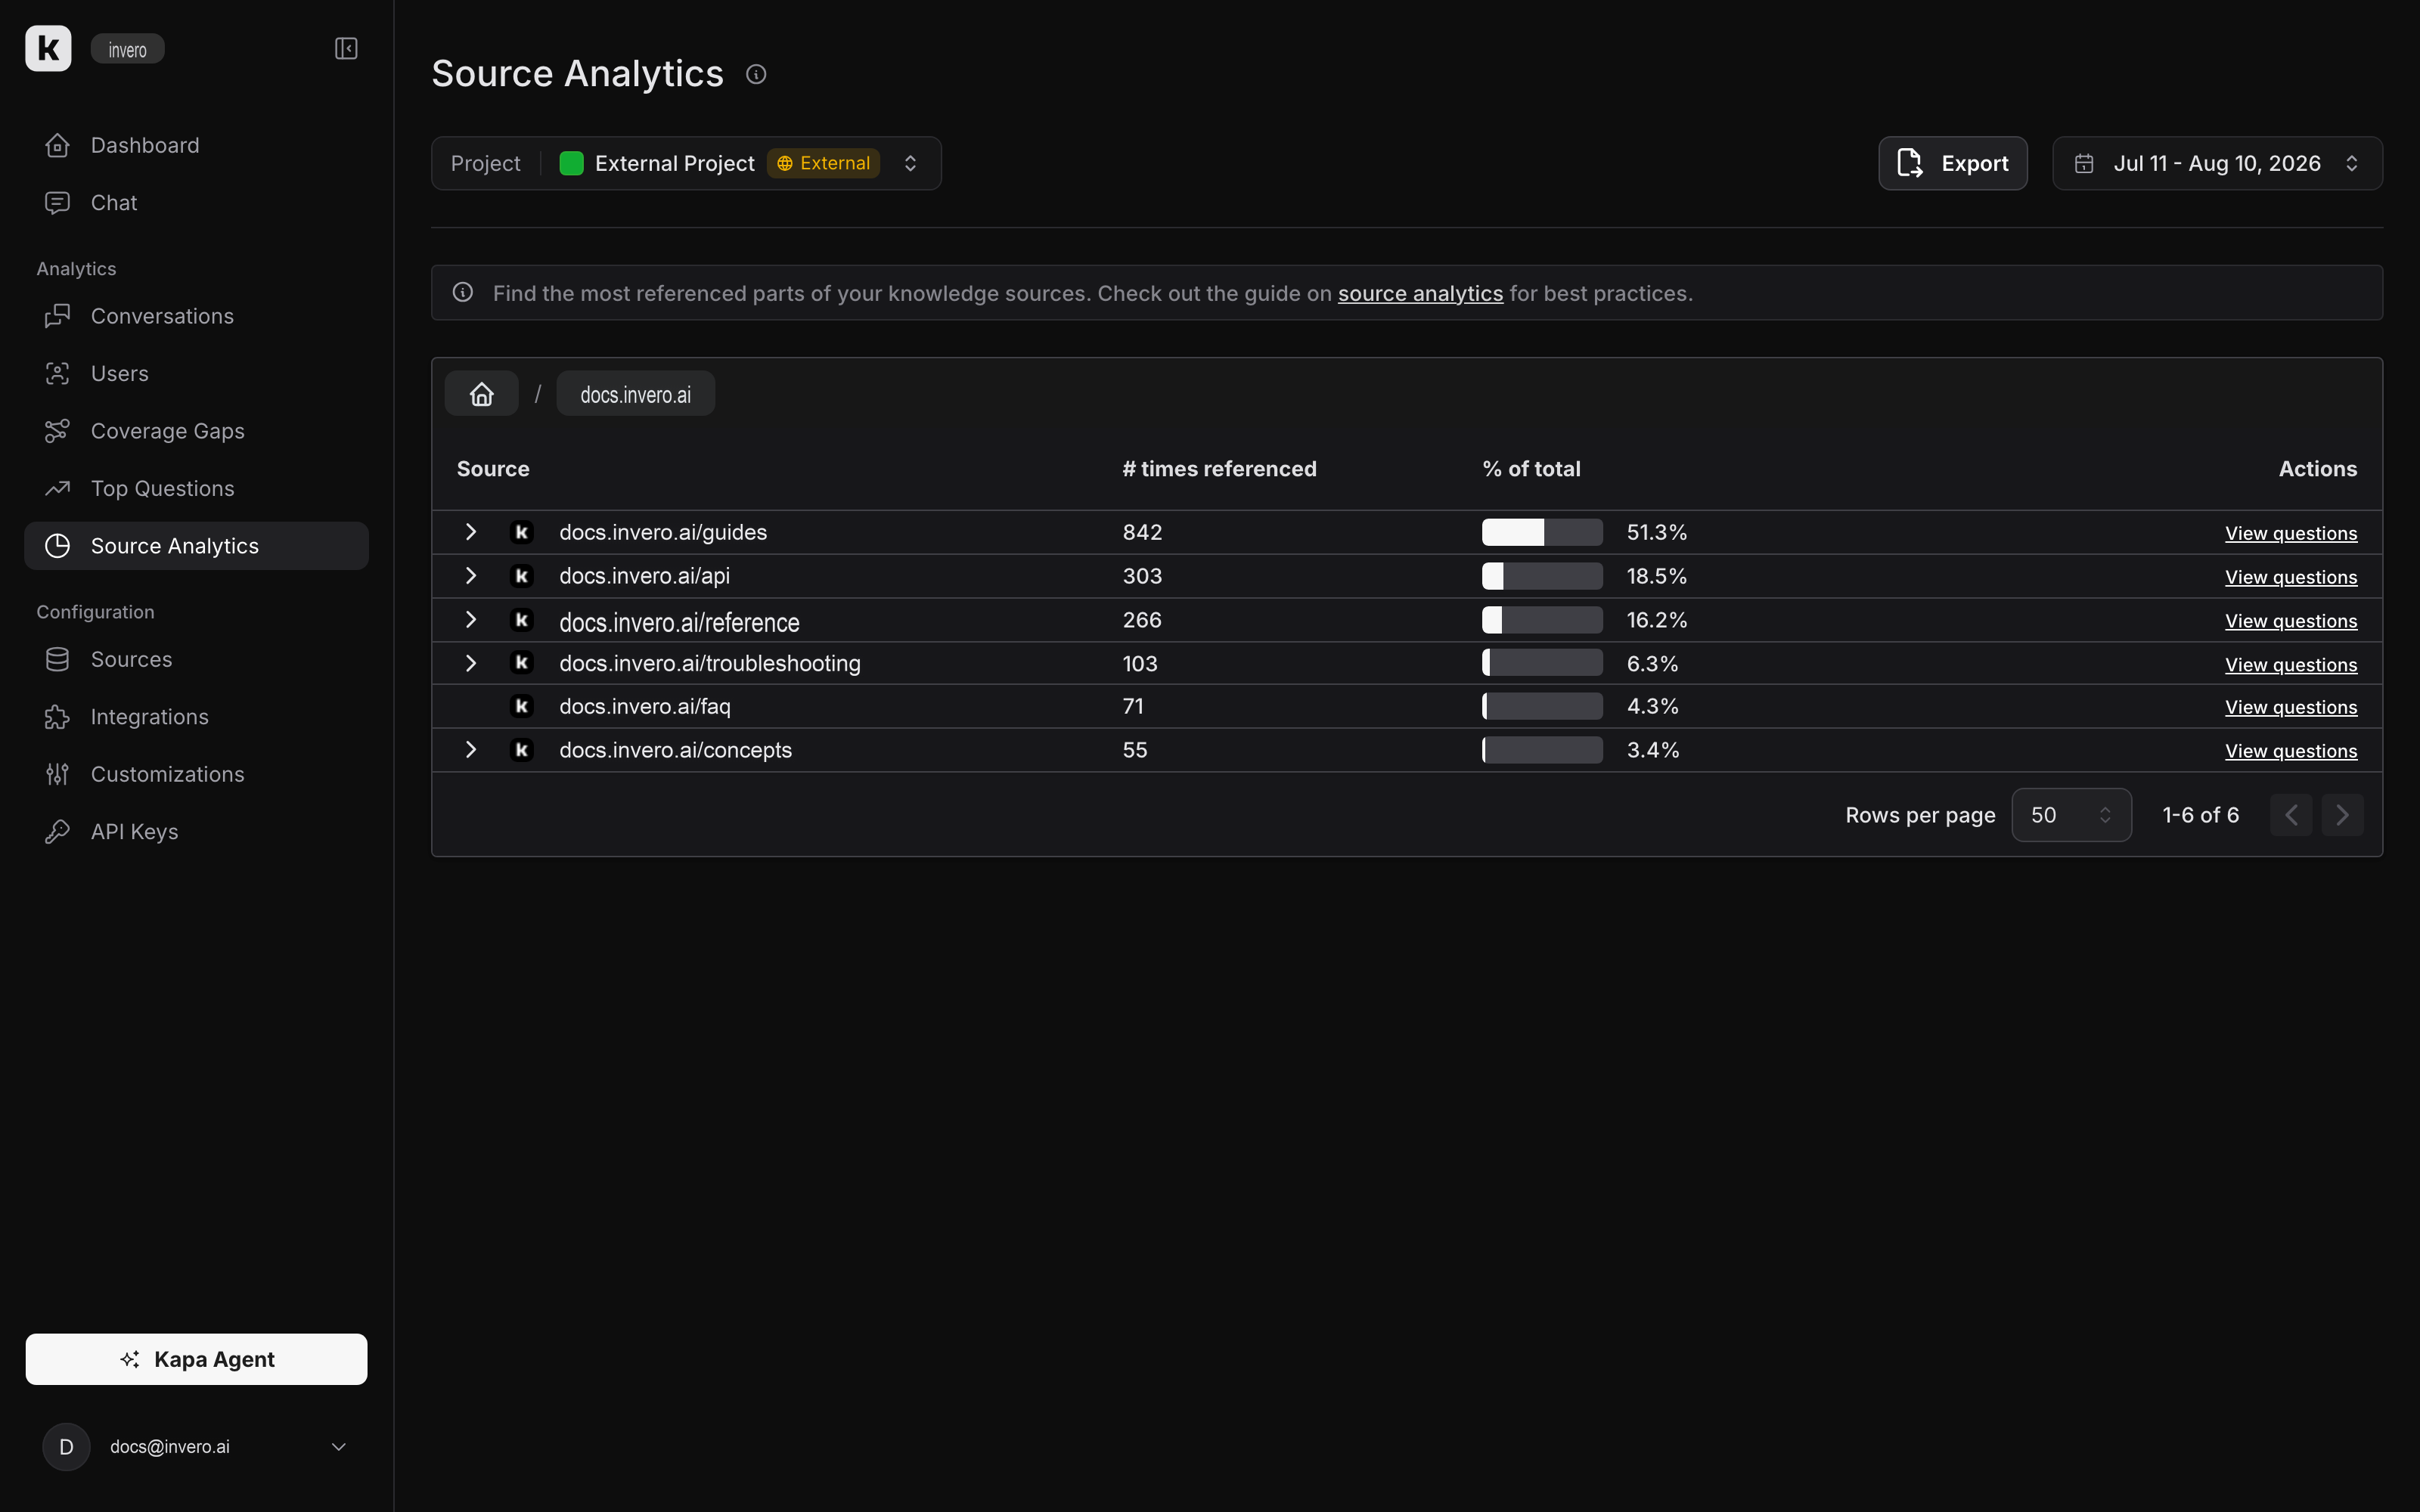Click the green External Project color square
This screenshot has height=1512, width=2420.
pyautogui.click(x=571, y=163)
